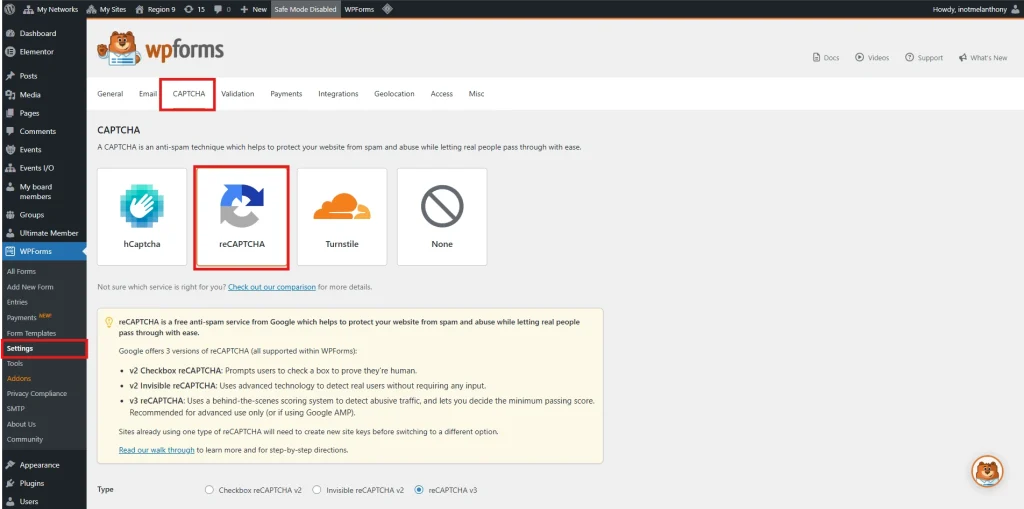The height and width of the screenshot is (509, 1024).
Task: Switch to CAPTCHA settings tab
Action: [189, 94]
